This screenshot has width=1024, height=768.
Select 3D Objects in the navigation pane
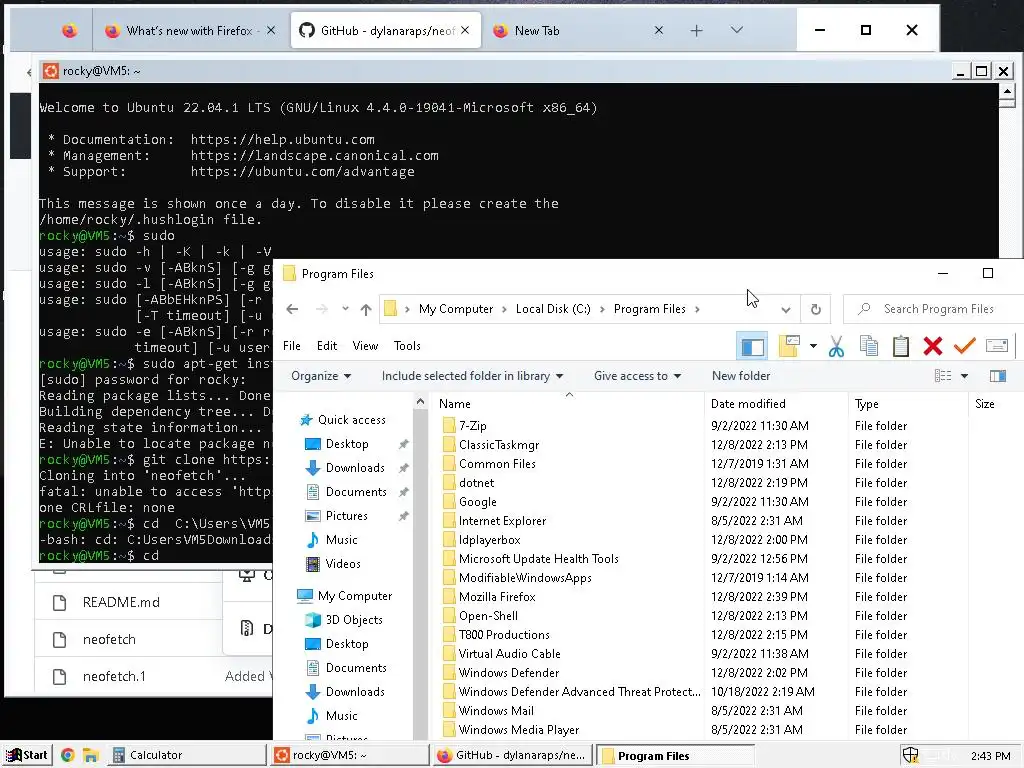click(353, 620)
